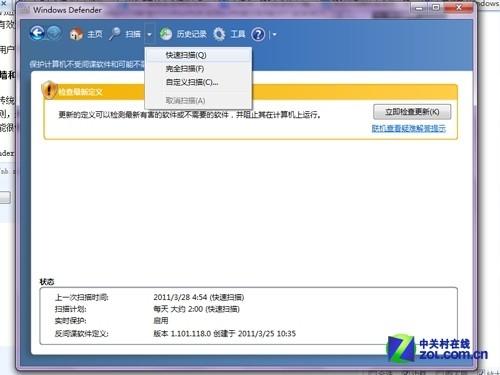500x375 pixels.
Task: Click the warning shield icon in banner
Action: [x=49, y=89]
